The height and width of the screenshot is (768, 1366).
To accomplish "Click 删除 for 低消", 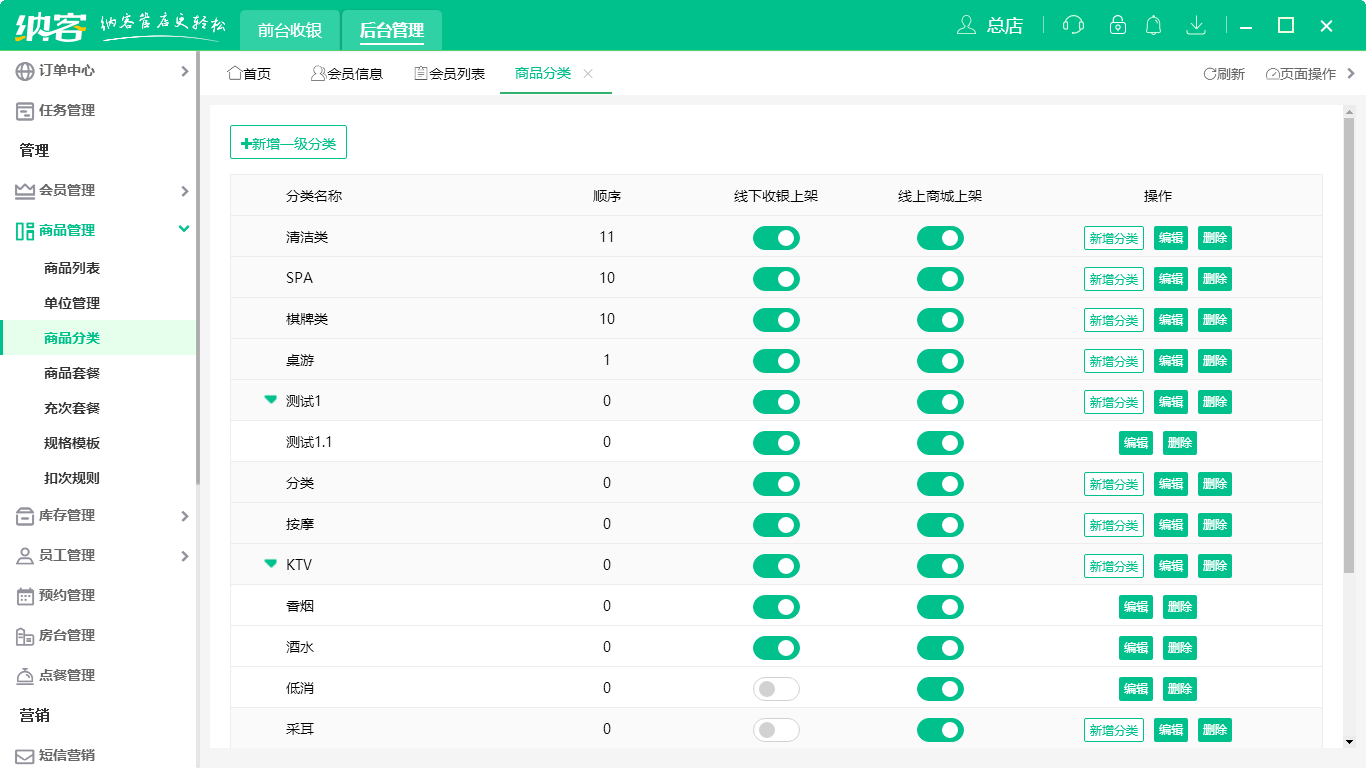I will click(x=1180, y=689).
